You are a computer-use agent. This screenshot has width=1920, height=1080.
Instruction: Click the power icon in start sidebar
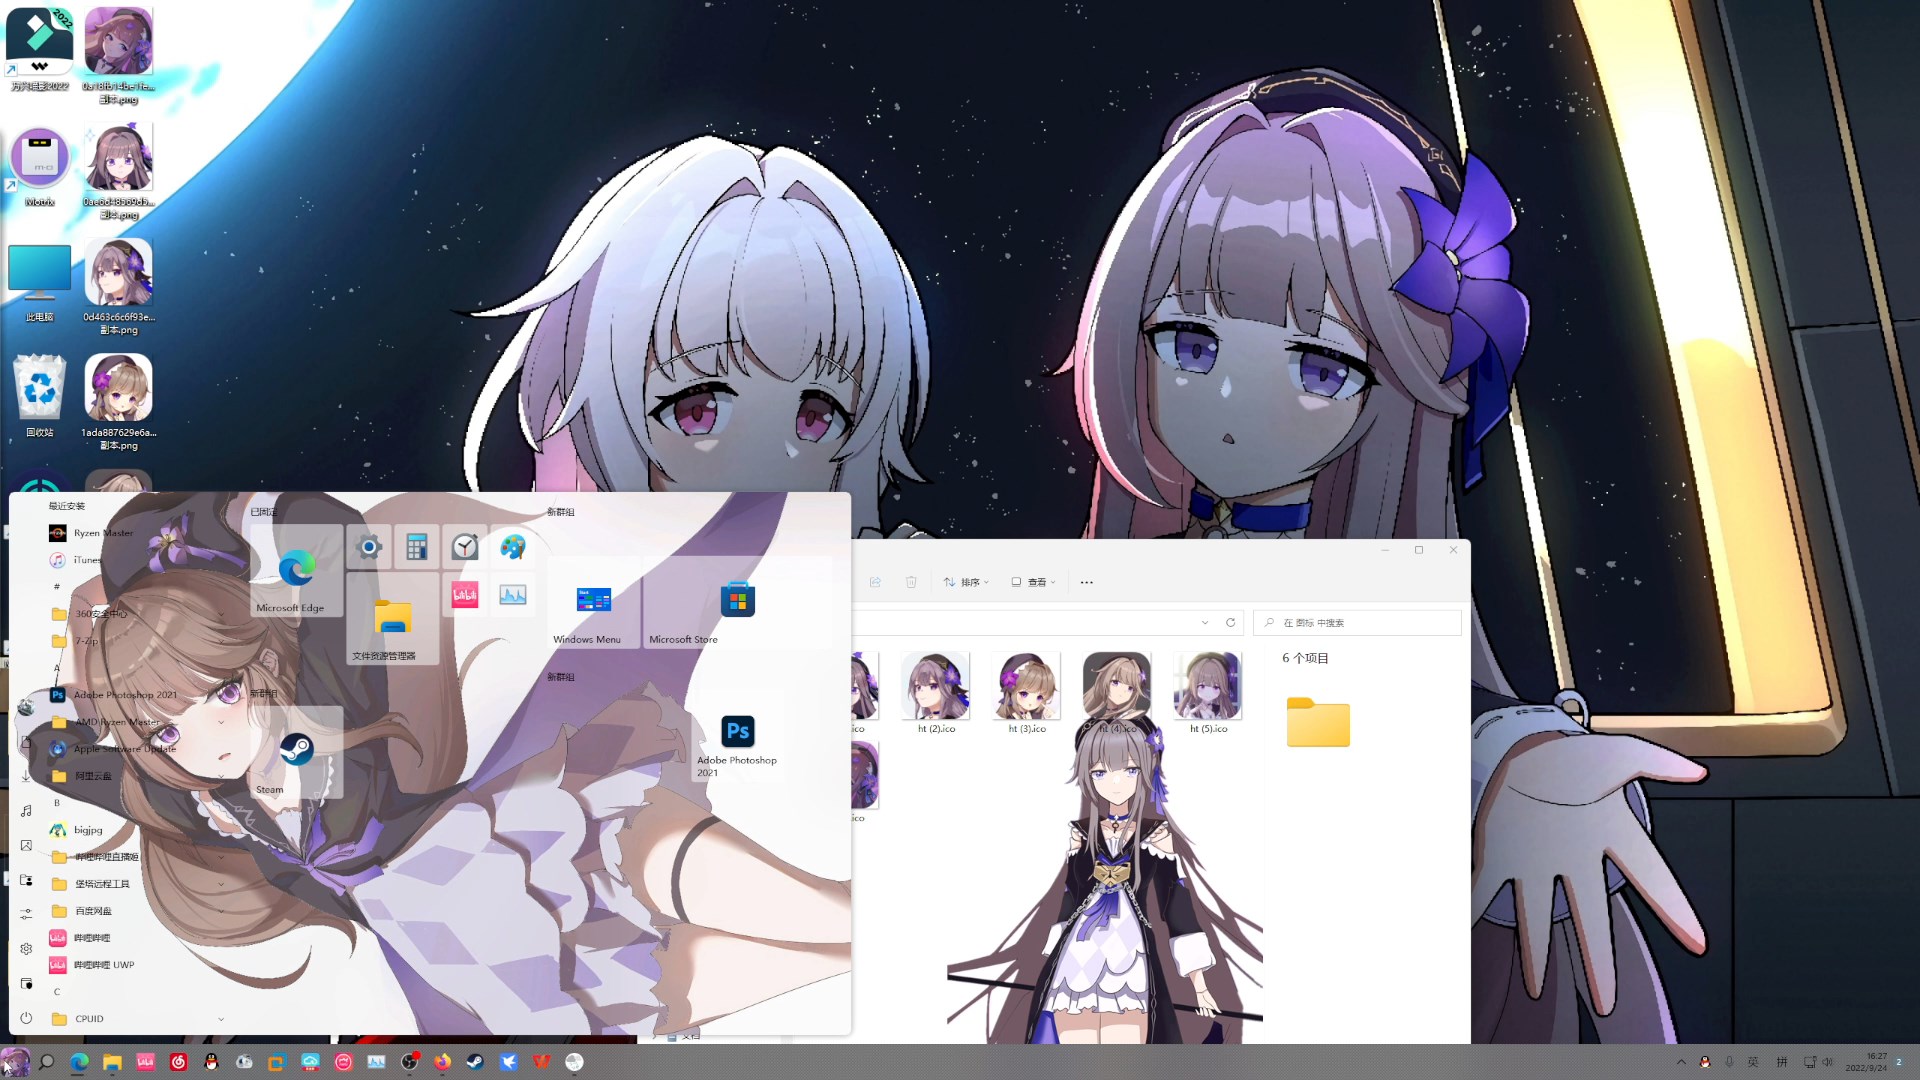27,1018
